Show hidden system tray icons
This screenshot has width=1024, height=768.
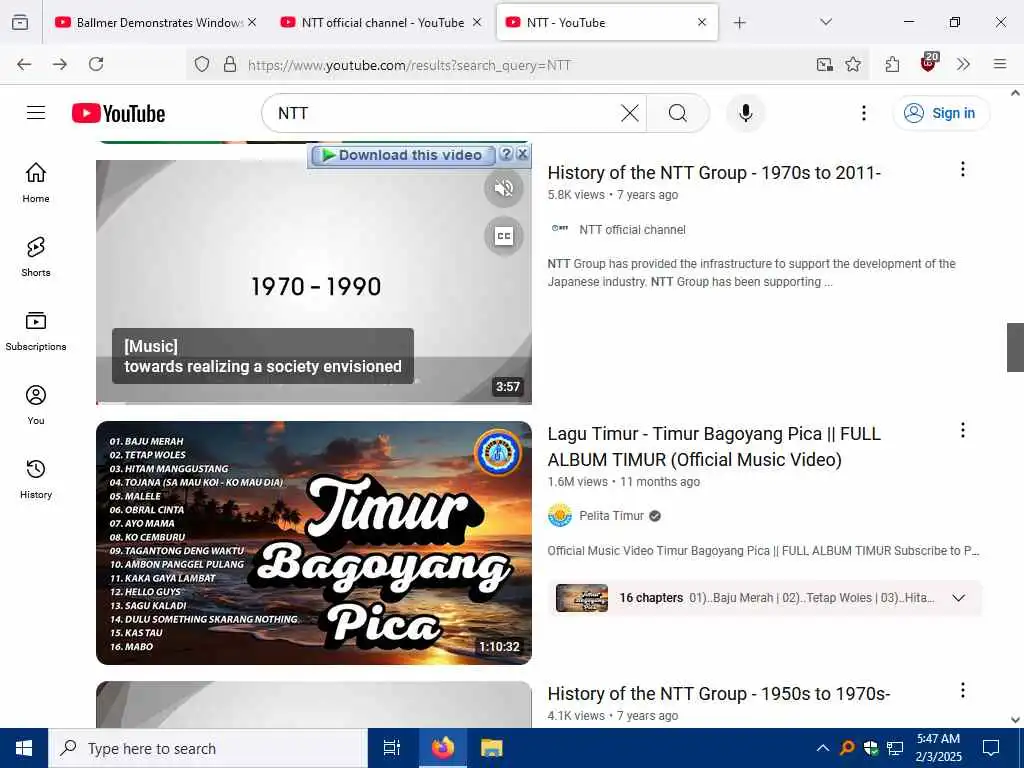point(823,748)
